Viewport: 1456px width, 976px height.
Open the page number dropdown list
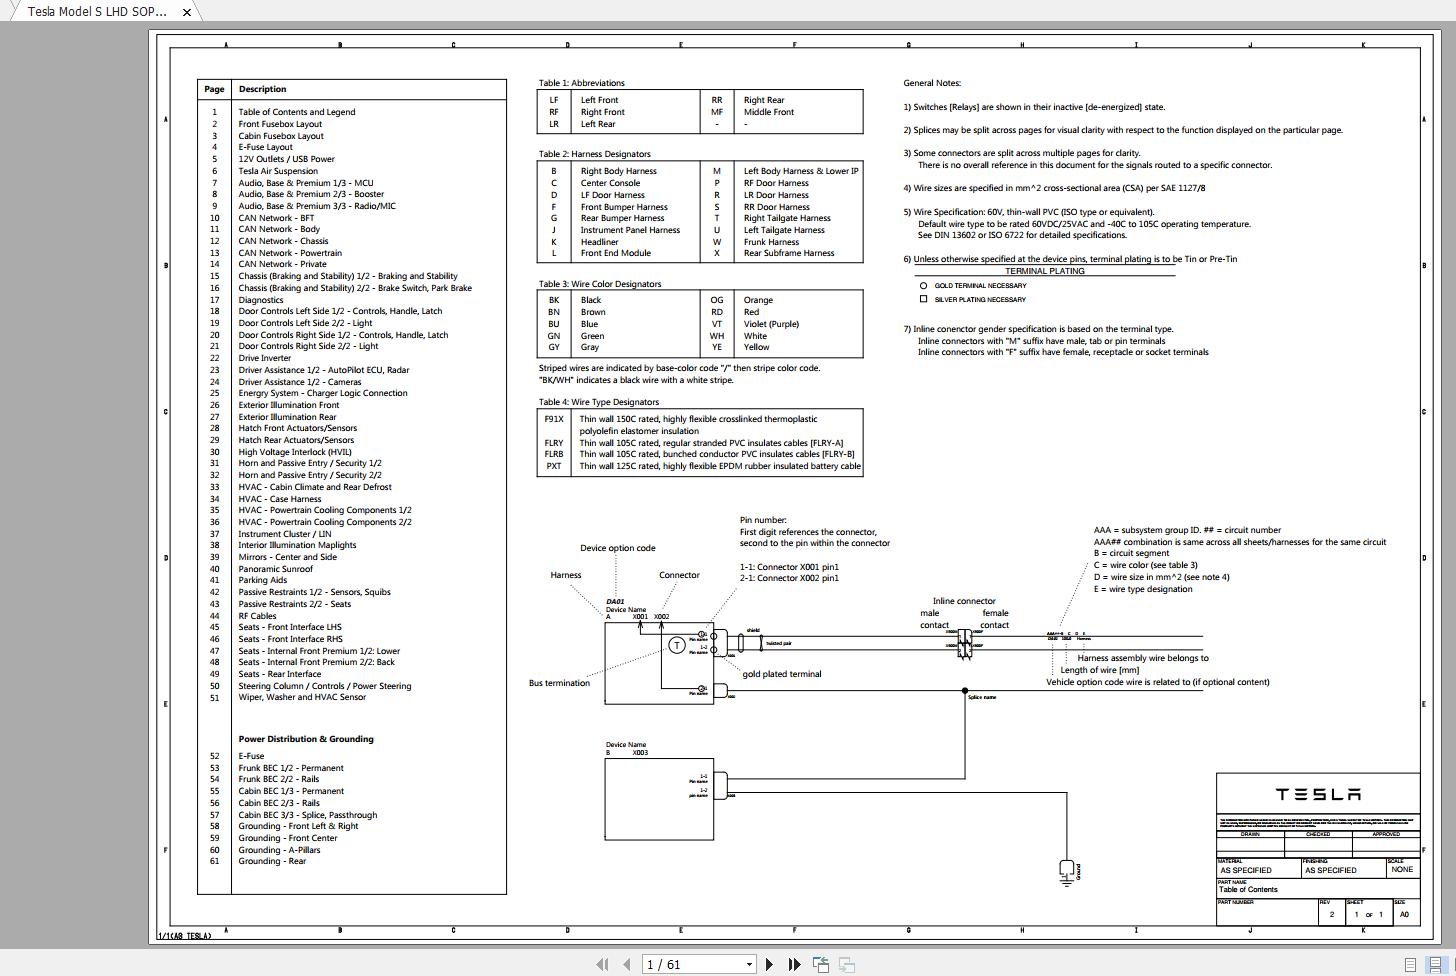click(747, 964)
